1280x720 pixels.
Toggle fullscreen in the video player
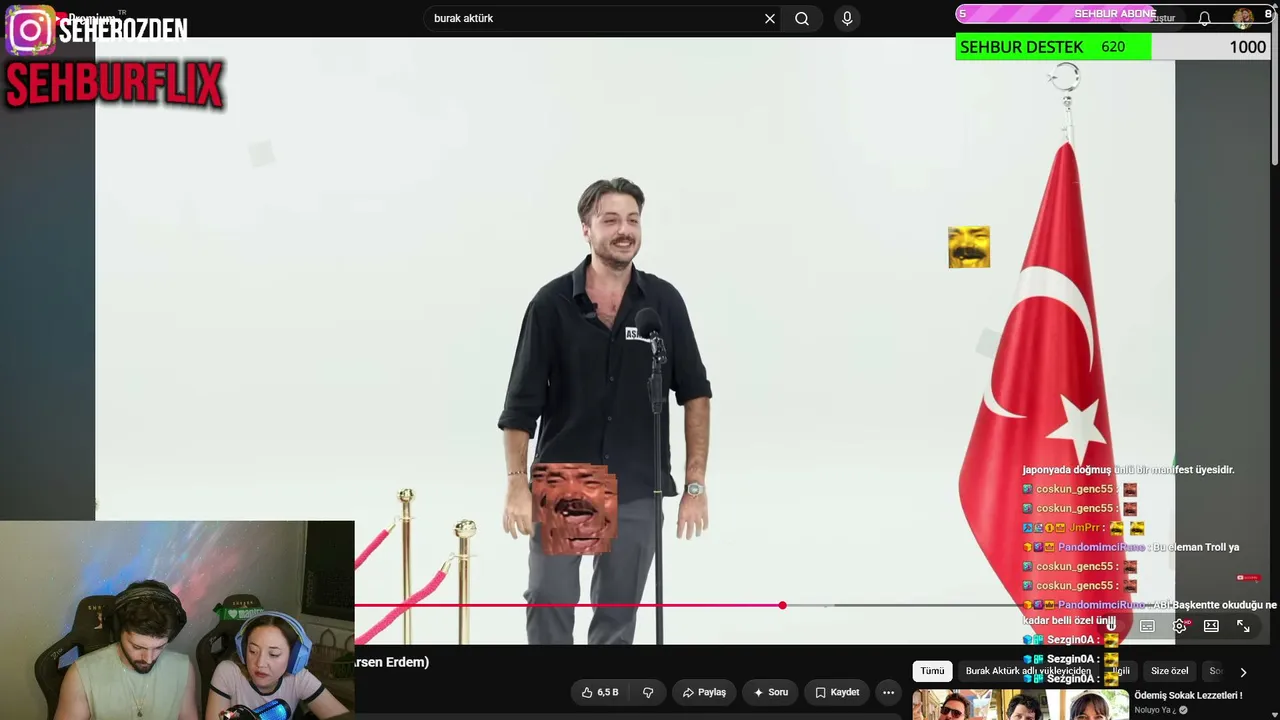point(1243,626)
